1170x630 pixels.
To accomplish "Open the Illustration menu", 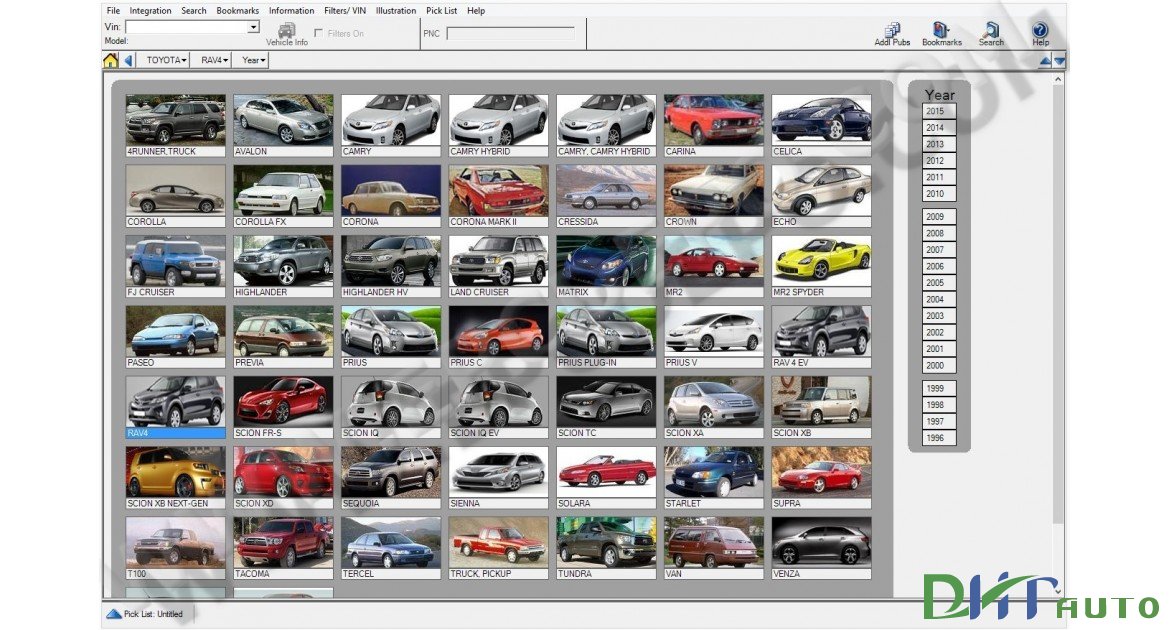I will (x=395, y=11).
